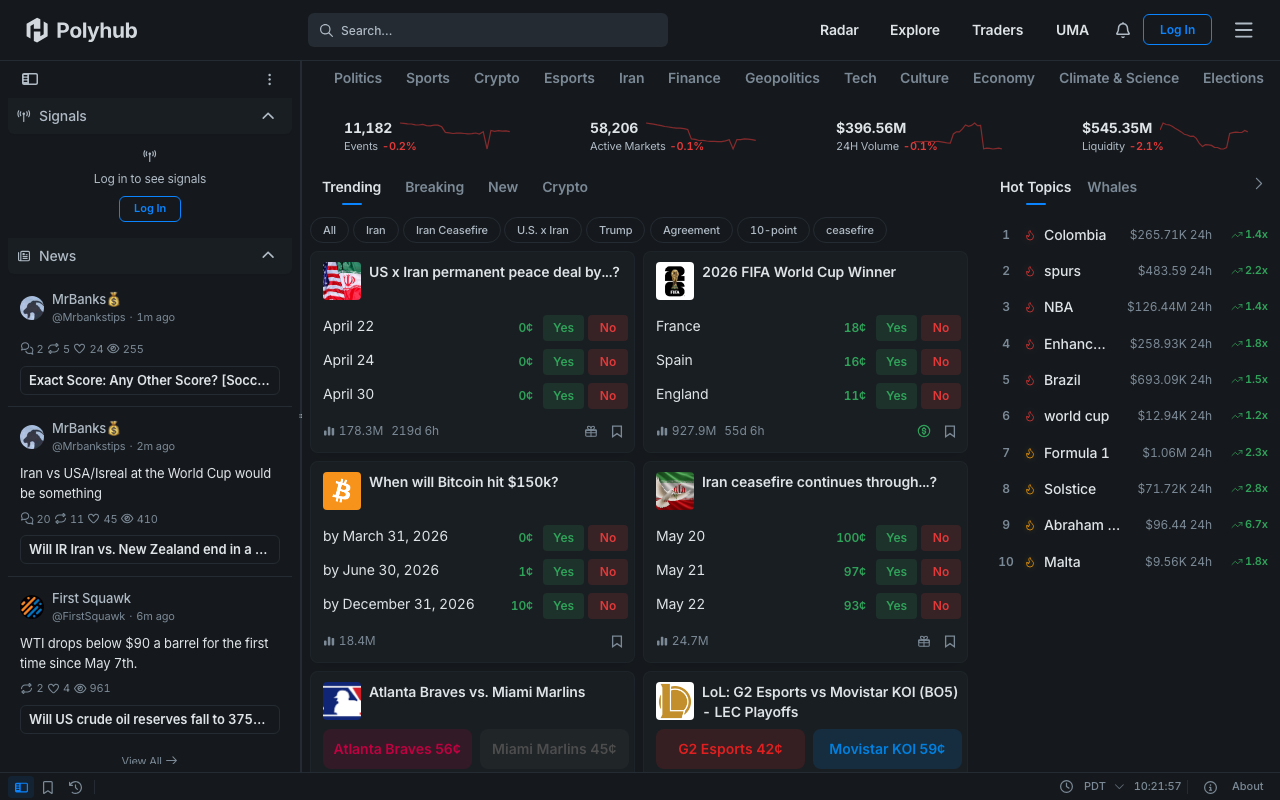This screenshot has height=800, width=1280.
Task: Click the header Log In button
Action: pyautogui.click(x=1177, y=30)
